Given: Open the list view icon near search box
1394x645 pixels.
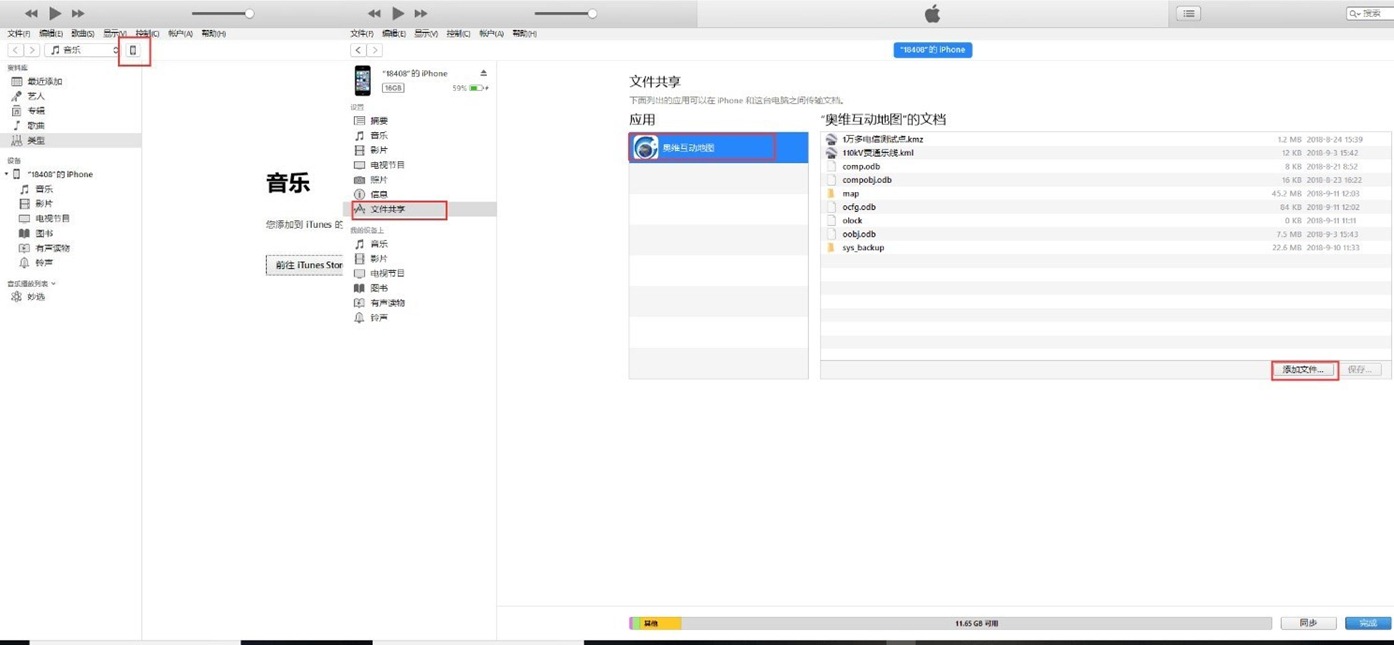Looking at the screenshot, I should pyautogui.click(x=1188, y=13).
